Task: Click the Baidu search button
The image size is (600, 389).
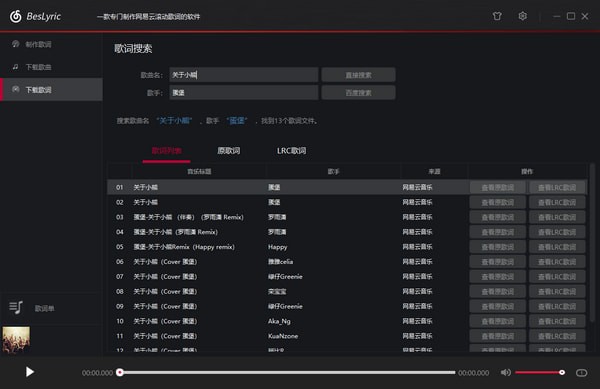Action: coord(358,93)
